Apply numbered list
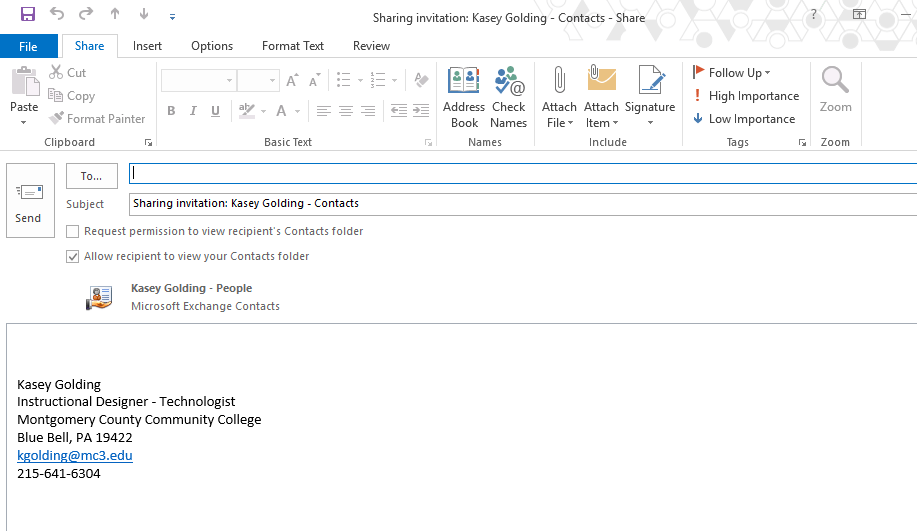The height and width of the screenshot is (531, 917). 378,80
